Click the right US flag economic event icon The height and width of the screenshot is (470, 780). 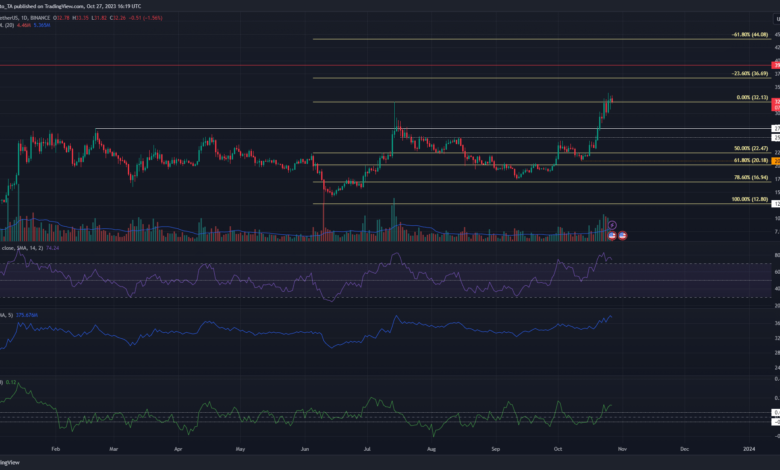tap(623, 235)
